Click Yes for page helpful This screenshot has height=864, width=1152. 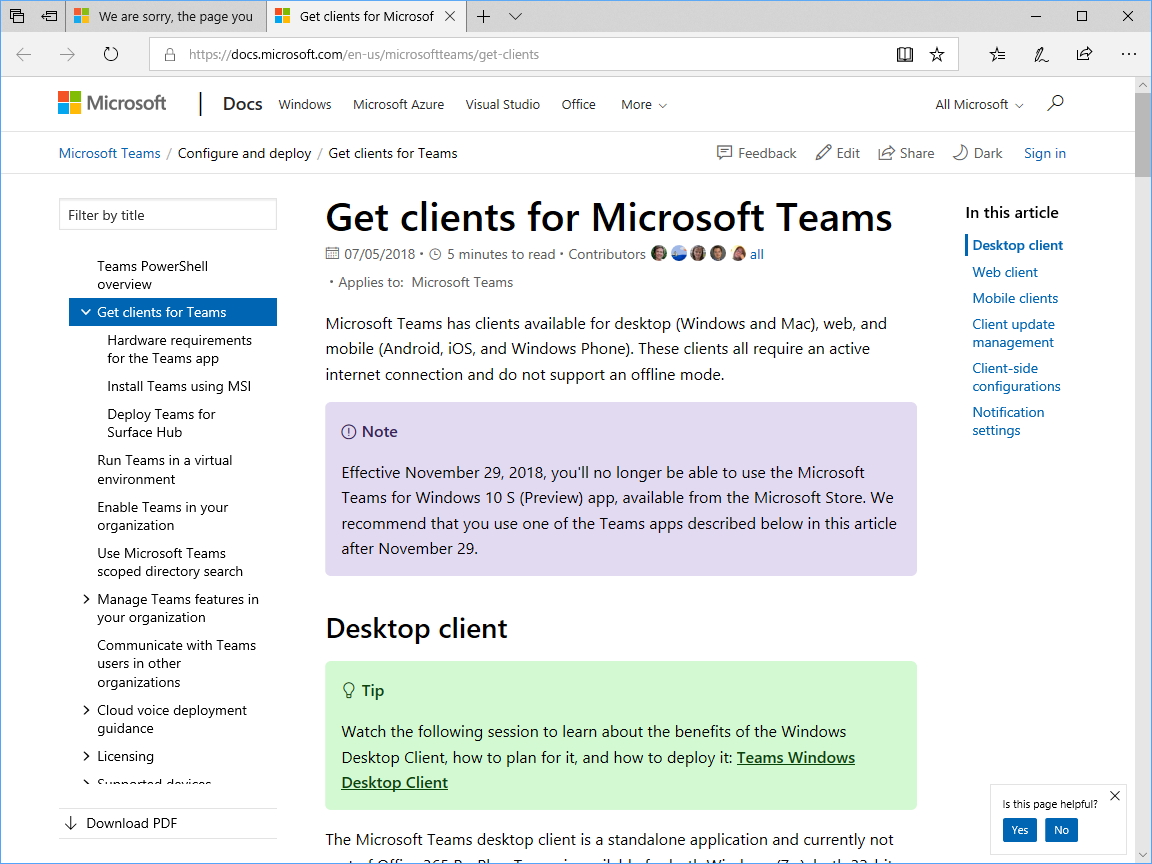pyautogui.click(x=1019, y=830)
